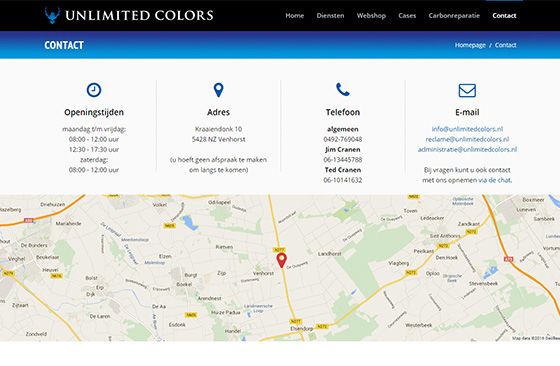Click Venhorst label on the map
The height and width of the screenshot is (366, 560).
point(263,273)
